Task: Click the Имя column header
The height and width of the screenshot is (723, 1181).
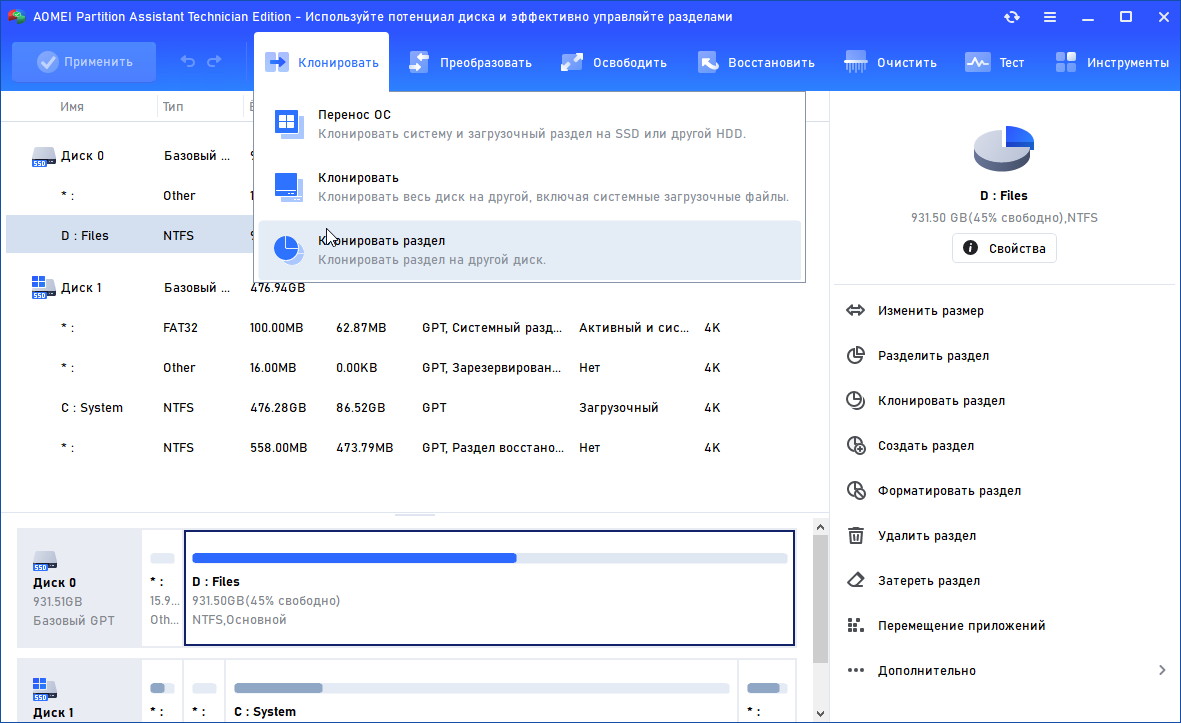Action: coord(72,106)
